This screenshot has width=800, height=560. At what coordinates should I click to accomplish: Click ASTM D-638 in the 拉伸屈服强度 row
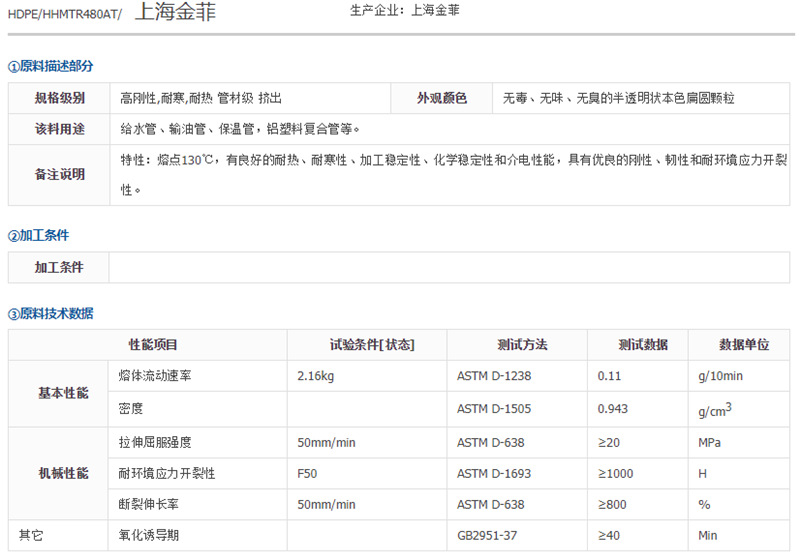click(x=491, y=443)
